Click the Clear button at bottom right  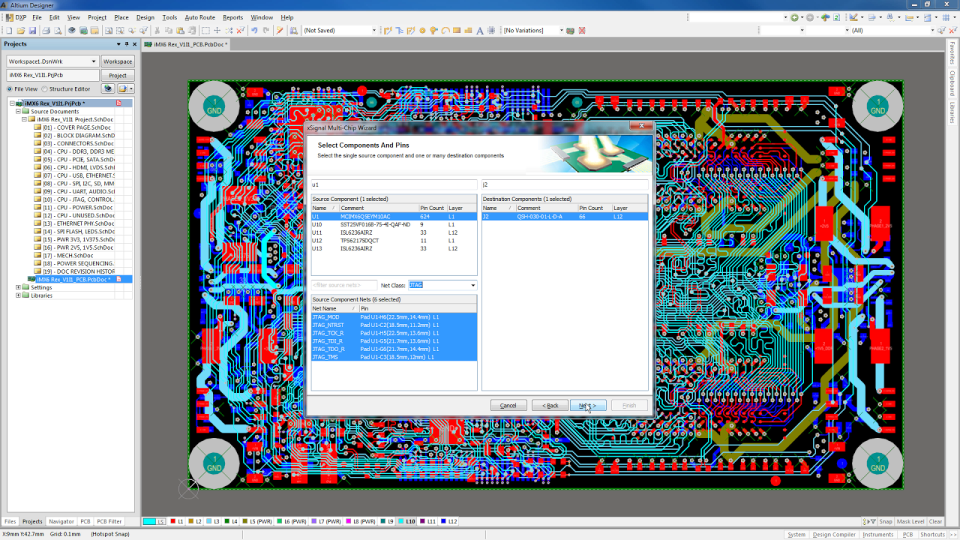coord(935,522)
